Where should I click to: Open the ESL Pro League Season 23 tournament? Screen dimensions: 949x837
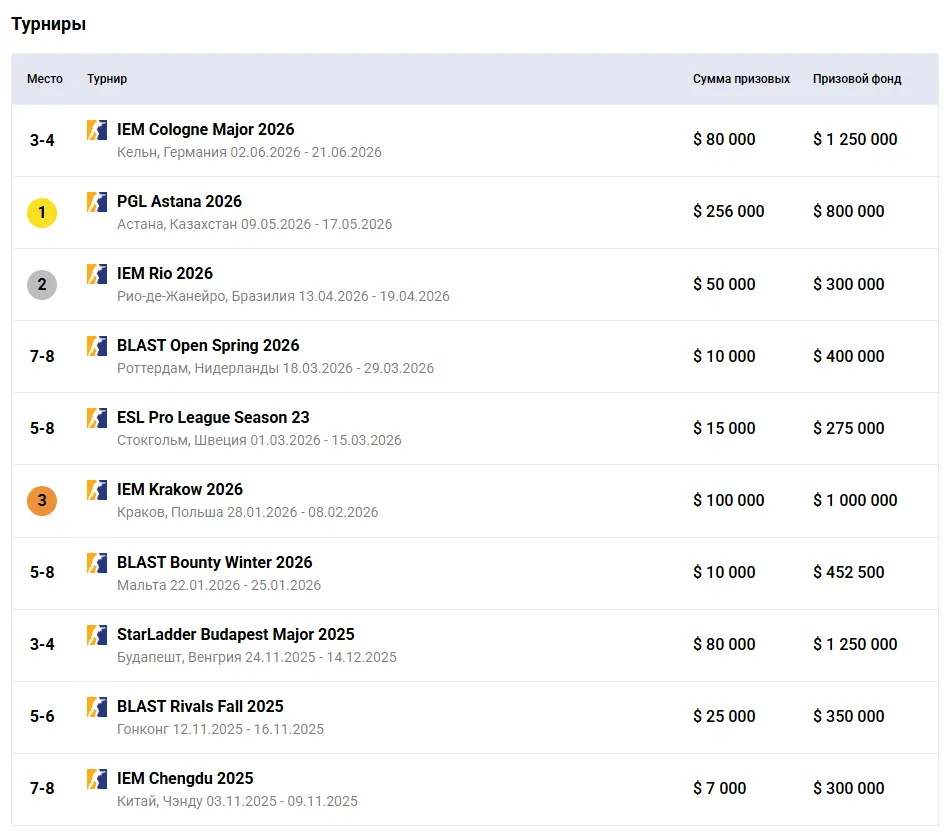point(213,418)
